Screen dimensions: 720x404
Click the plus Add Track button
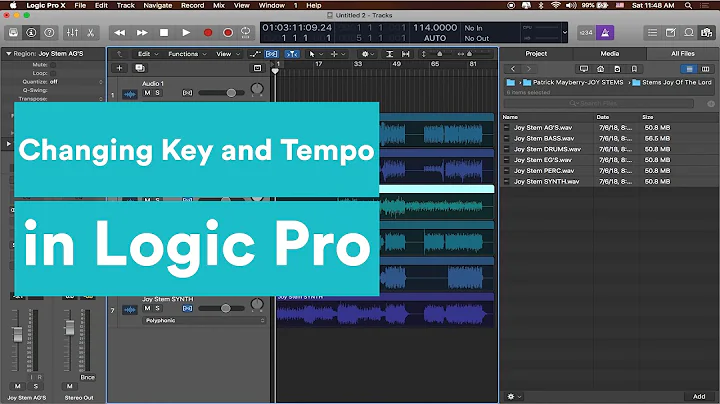point(119,68)
